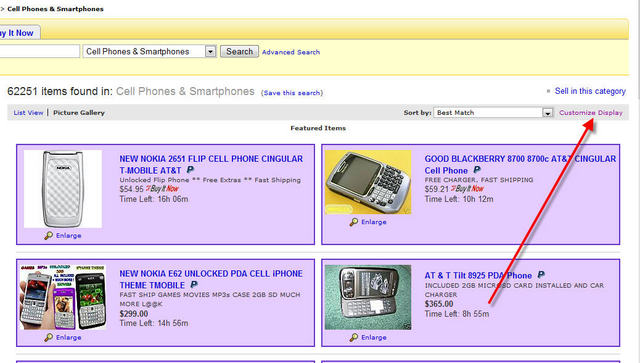Click into the search keyword input field
Screen dimensions: 640x363
tap(39, 51)
